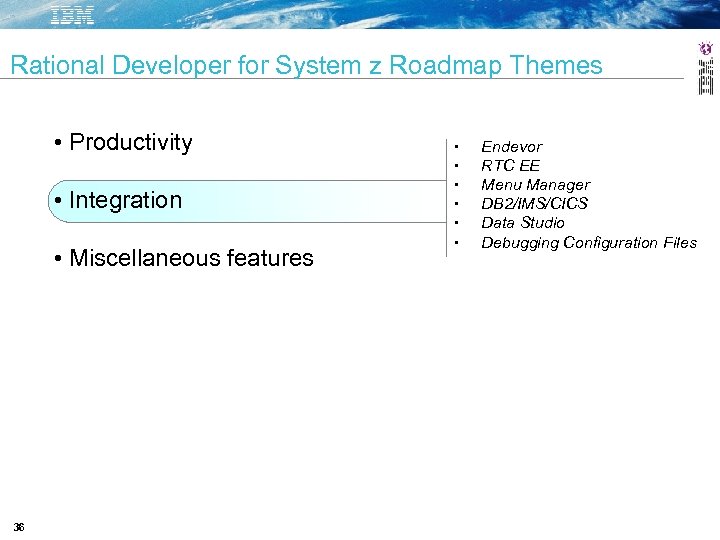Click the Data Studio list item
Screen dimensions: 720x540
tap(523, 223)
